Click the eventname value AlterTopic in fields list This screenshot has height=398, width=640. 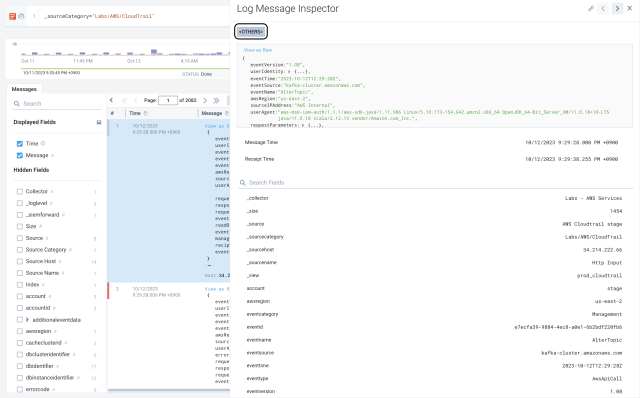point(607,340)
